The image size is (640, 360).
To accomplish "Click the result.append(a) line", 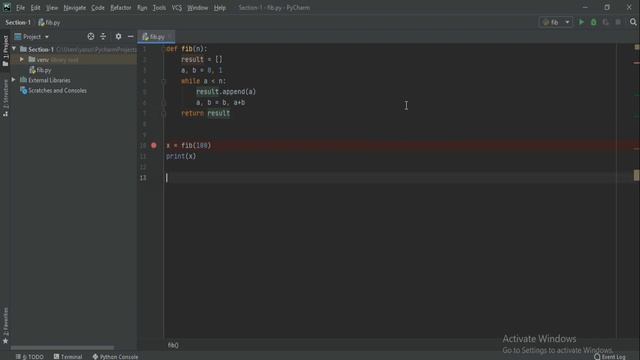I will (x=226, y=92).
